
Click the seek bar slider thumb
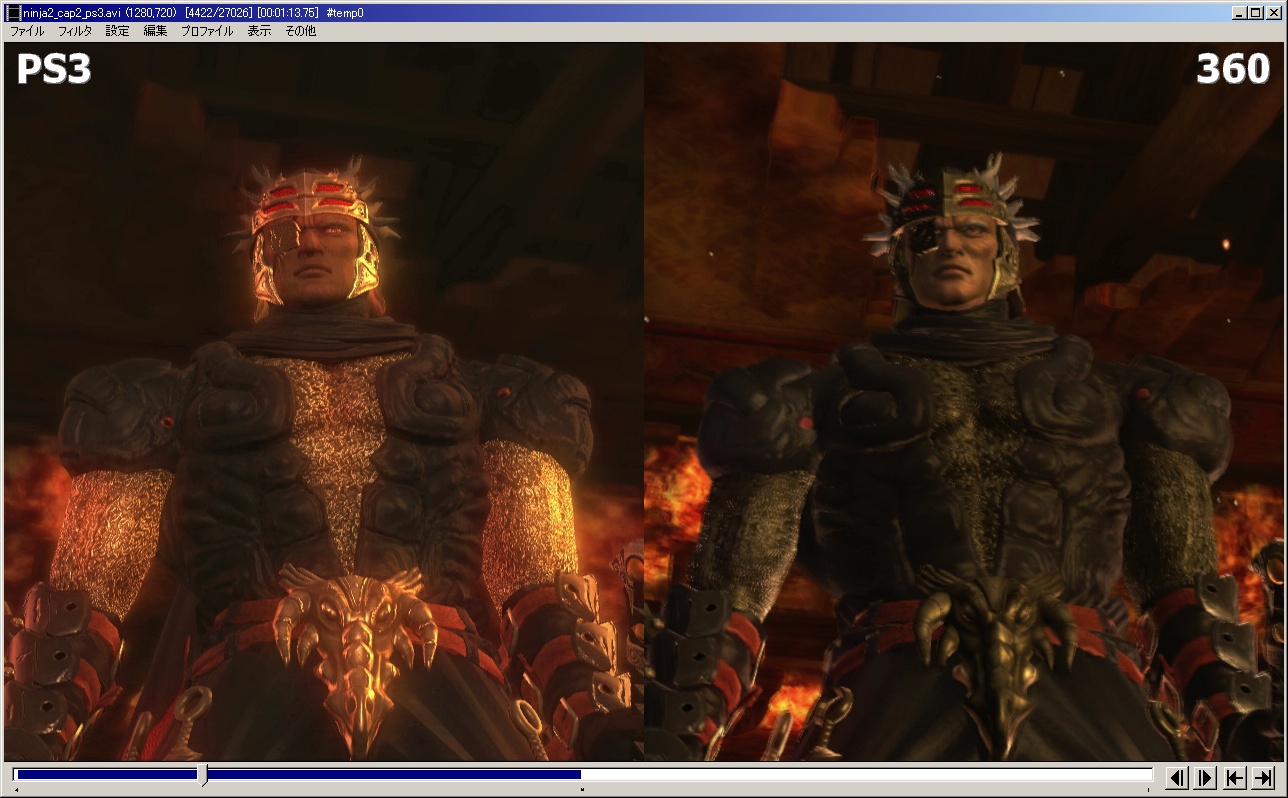coord(204,775)
